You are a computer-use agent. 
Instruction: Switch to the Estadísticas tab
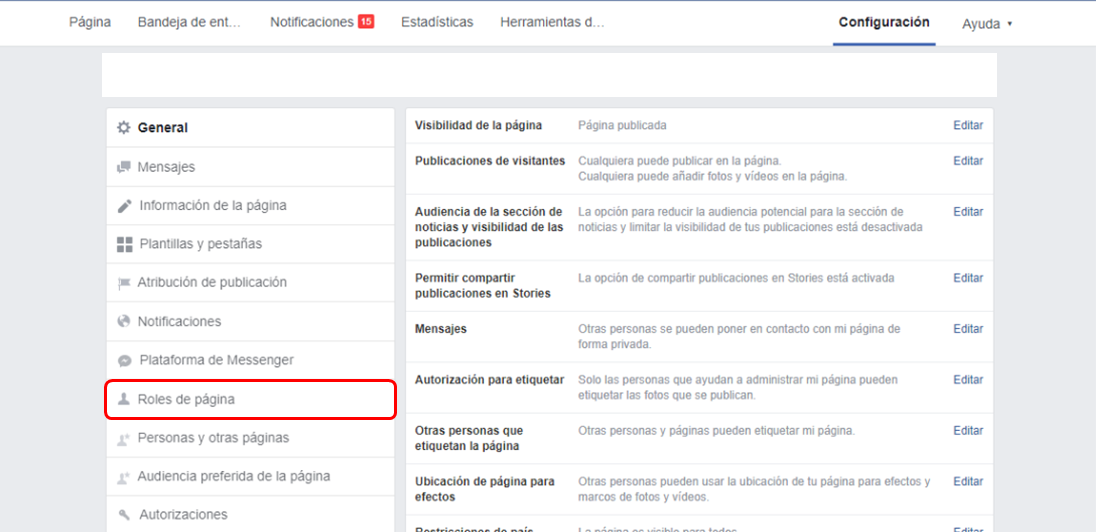(437, 22)
